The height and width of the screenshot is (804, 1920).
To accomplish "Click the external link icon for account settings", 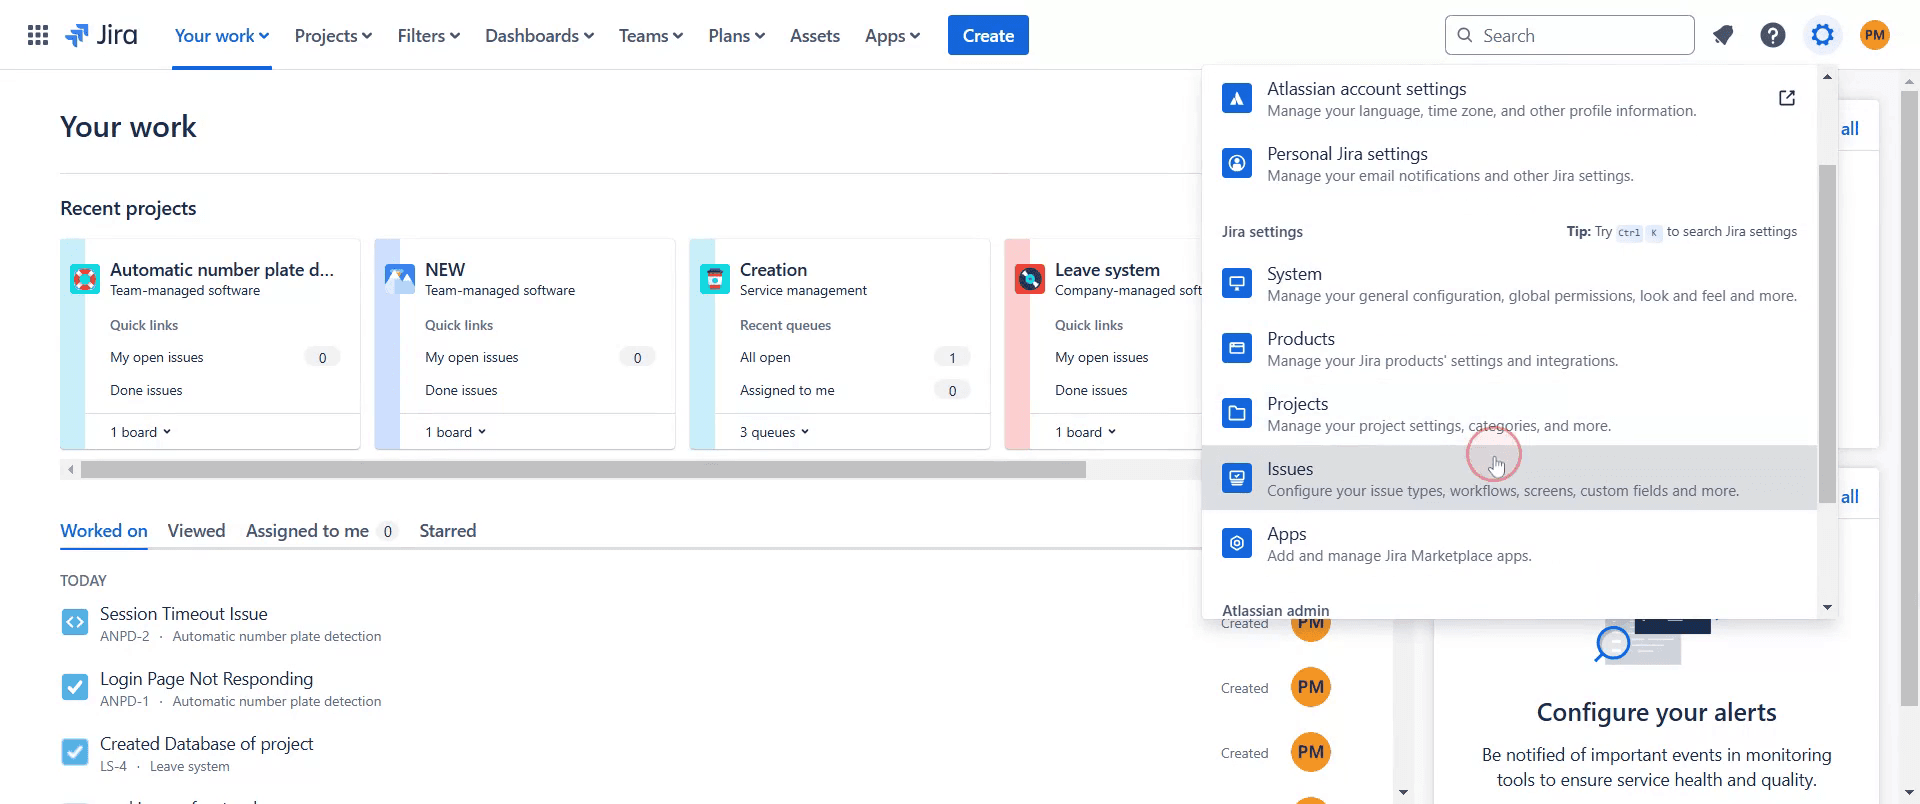I will click(1787, 98).
